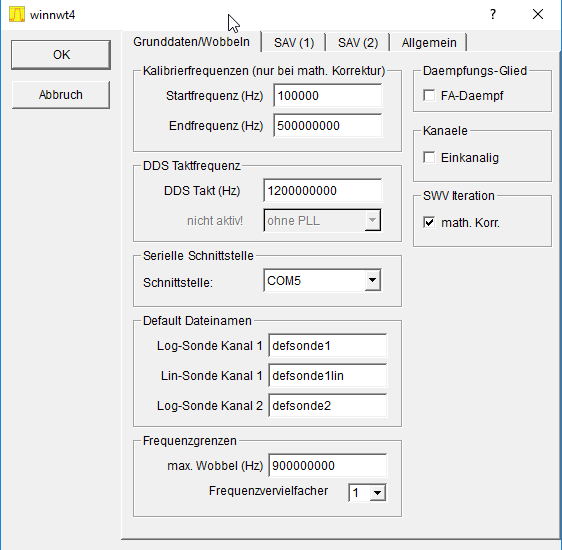Click the 'SWV Iteration' group title
The width and height of the screenshot is (562, 550).
point(459,196)
